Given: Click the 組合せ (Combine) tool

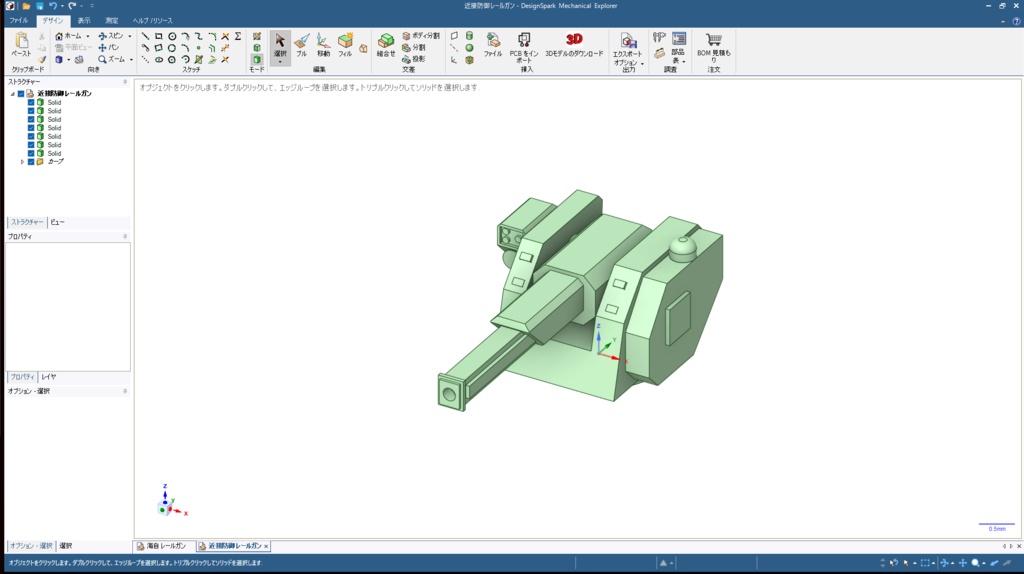Looking at the screenshot, I should [x=386, y=45].
